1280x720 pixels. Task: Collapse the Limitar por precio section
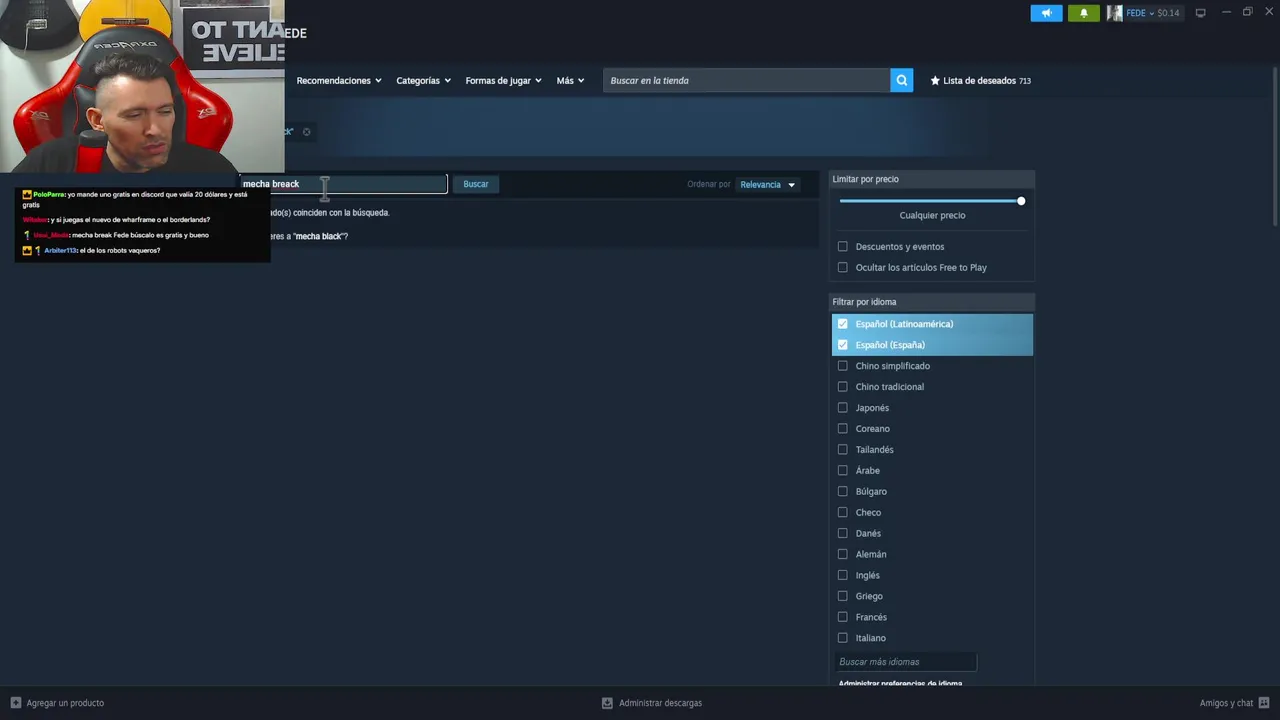[x=932, y=179]
